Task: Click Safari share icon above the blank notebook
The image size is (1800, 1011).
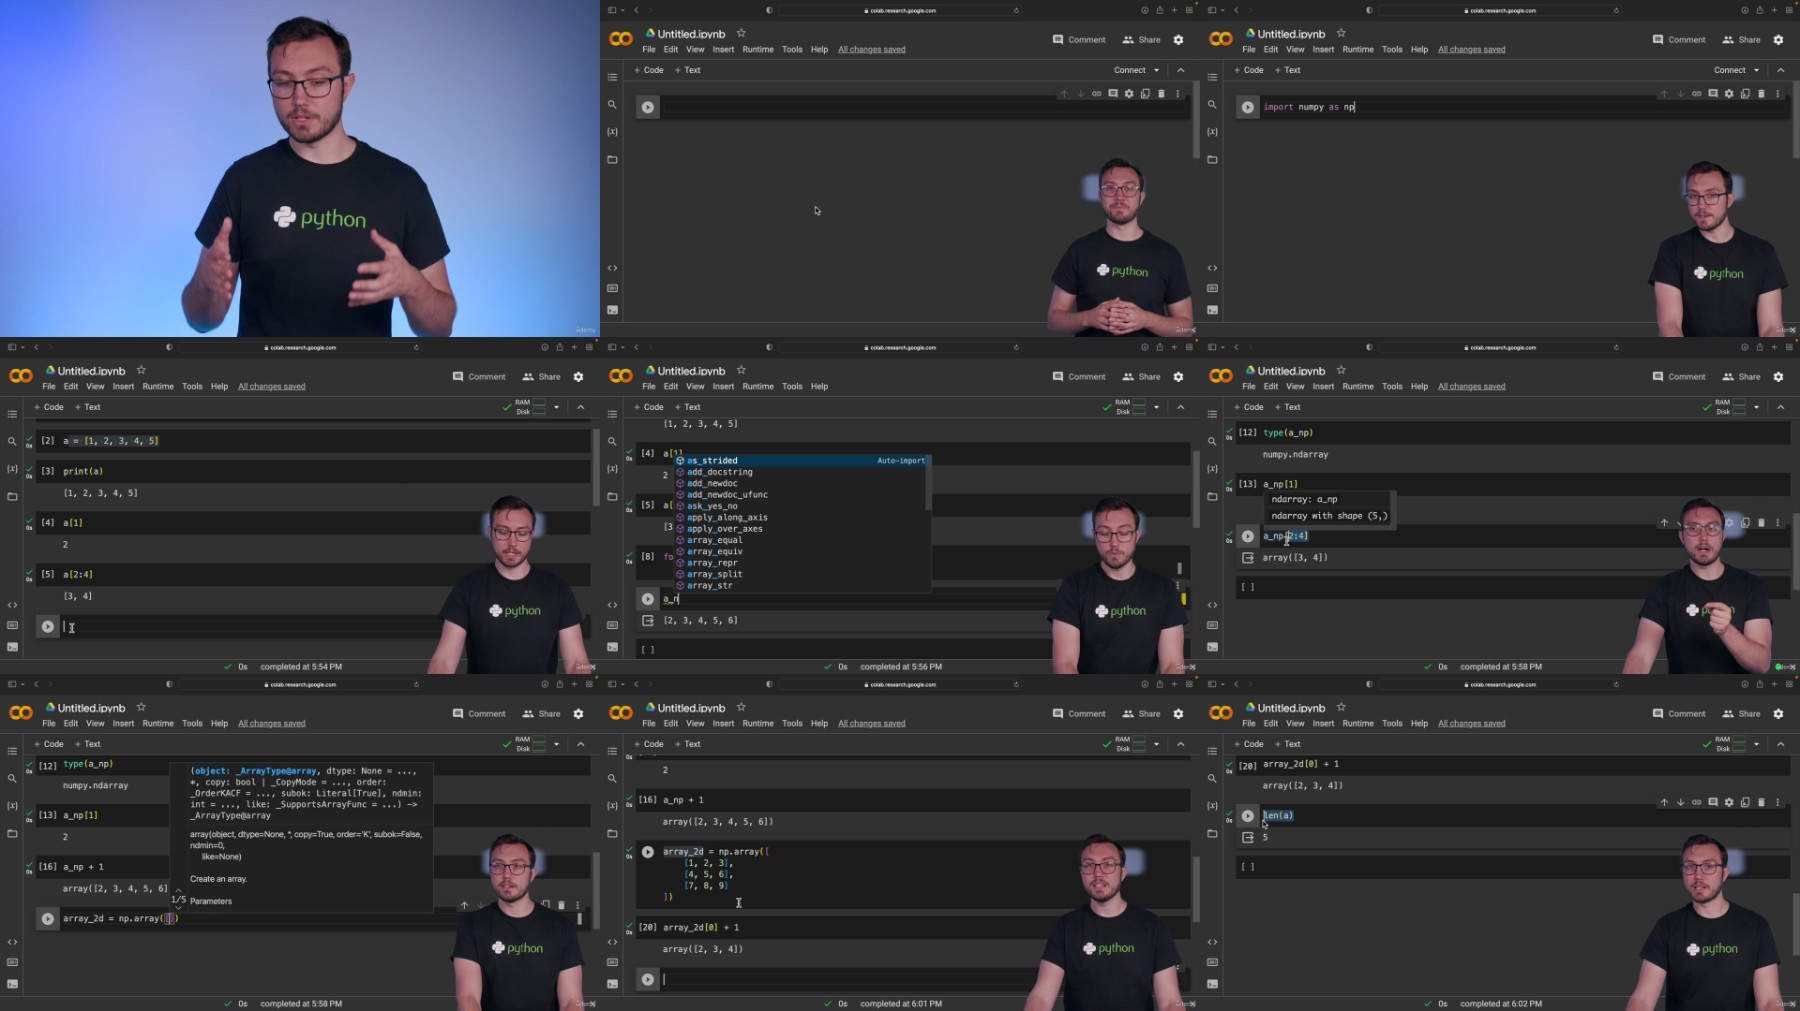Action: pos(1159,10)
